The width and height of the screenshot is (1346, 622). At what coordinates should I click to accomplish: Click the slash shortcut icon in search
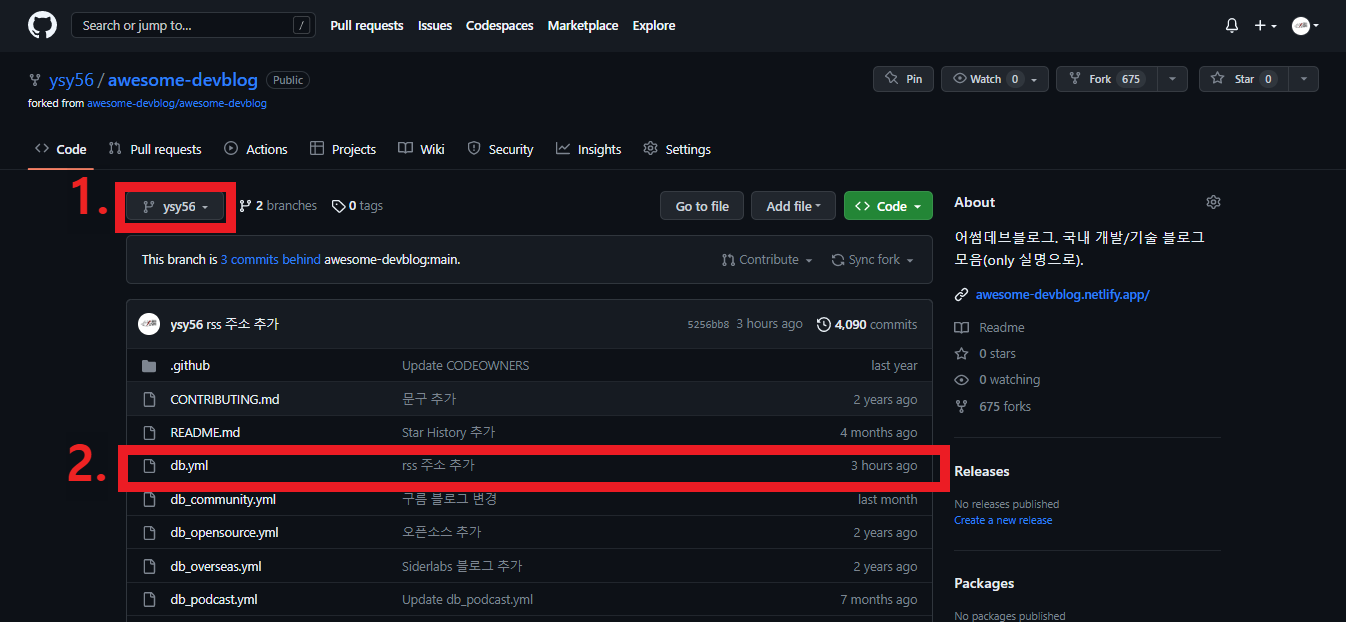point(301,25)
